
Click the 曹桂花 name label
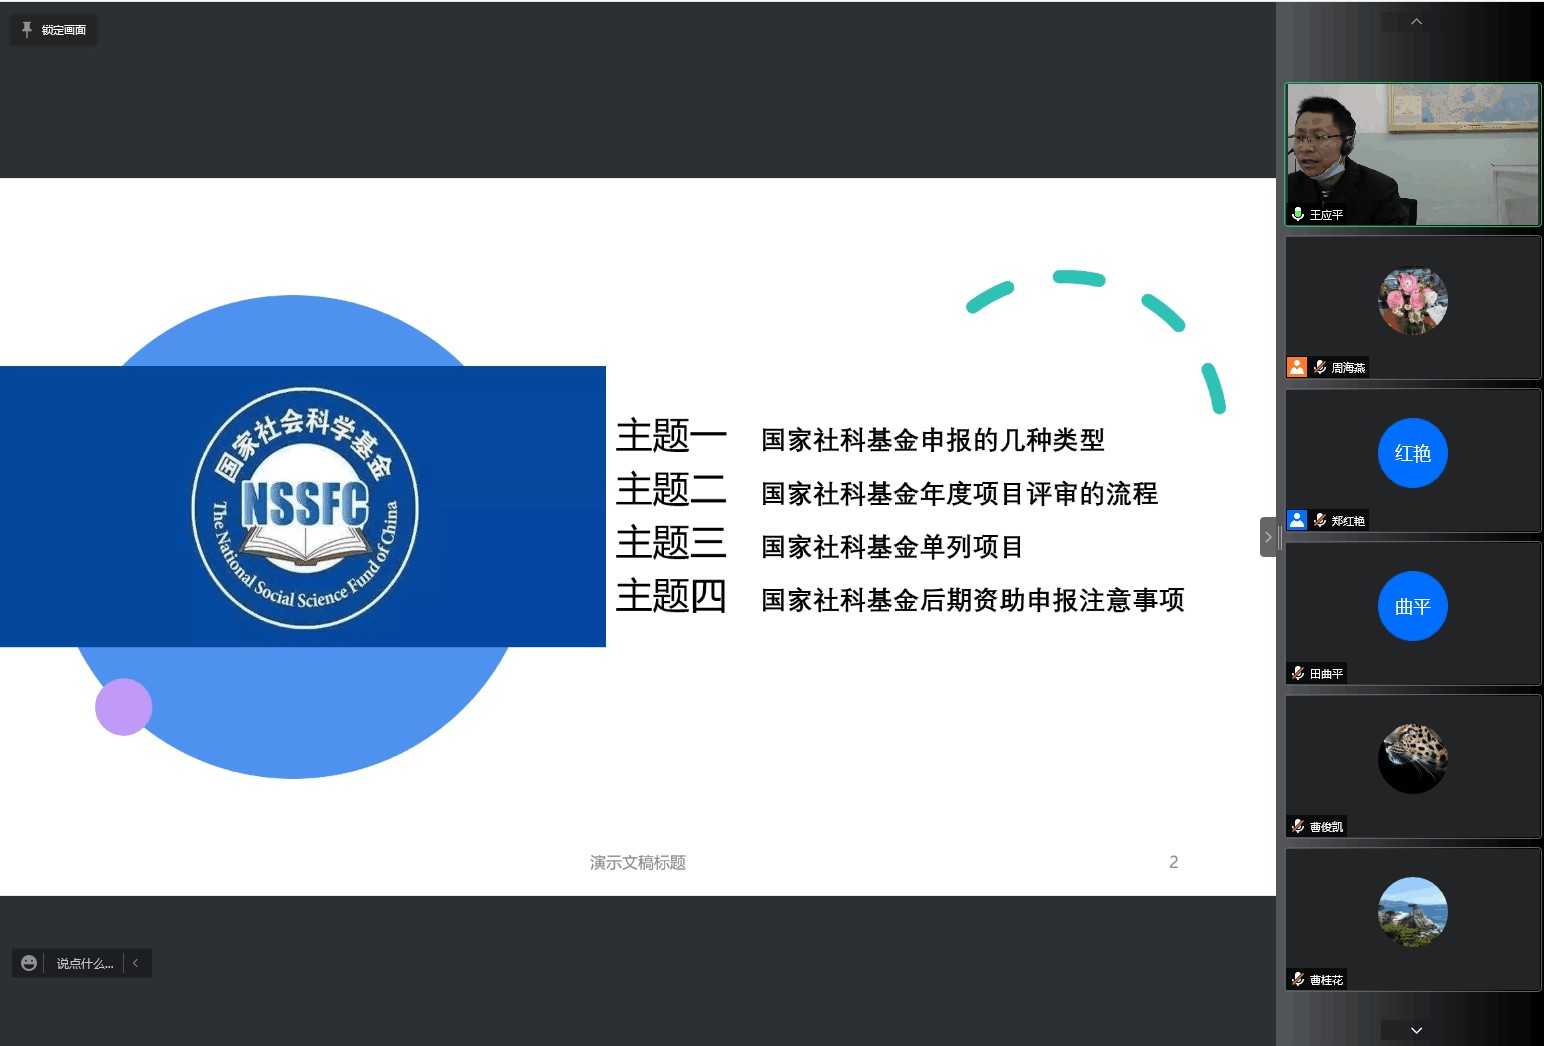pyautogui.click(x=1326, y=980)
